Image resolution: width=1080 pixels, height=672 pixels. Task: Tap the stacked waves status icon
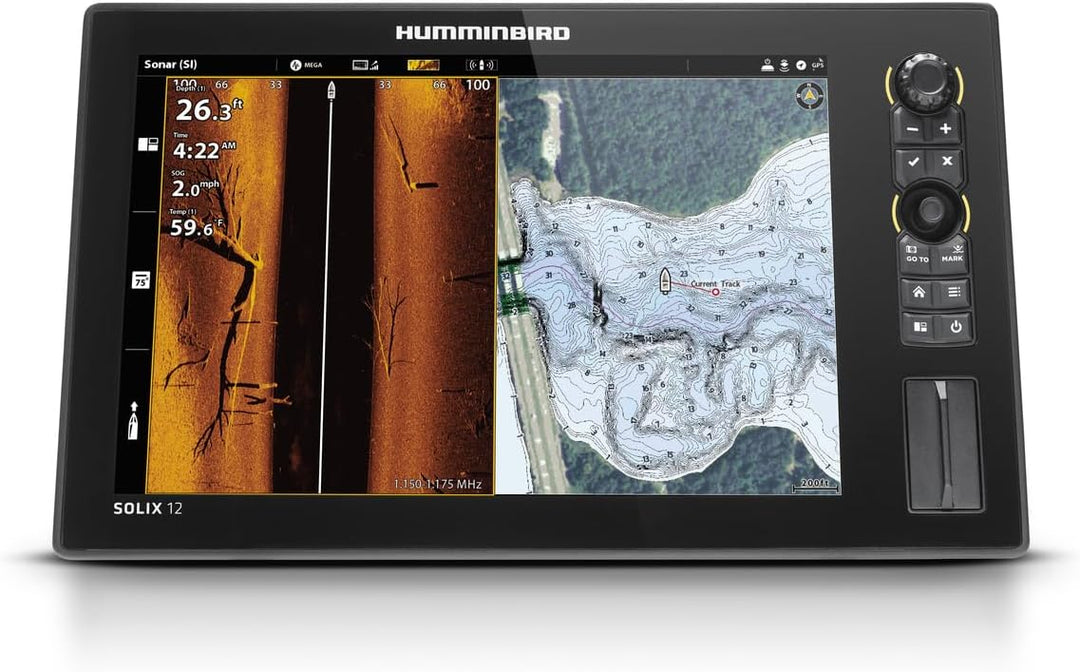coord(785,65)
